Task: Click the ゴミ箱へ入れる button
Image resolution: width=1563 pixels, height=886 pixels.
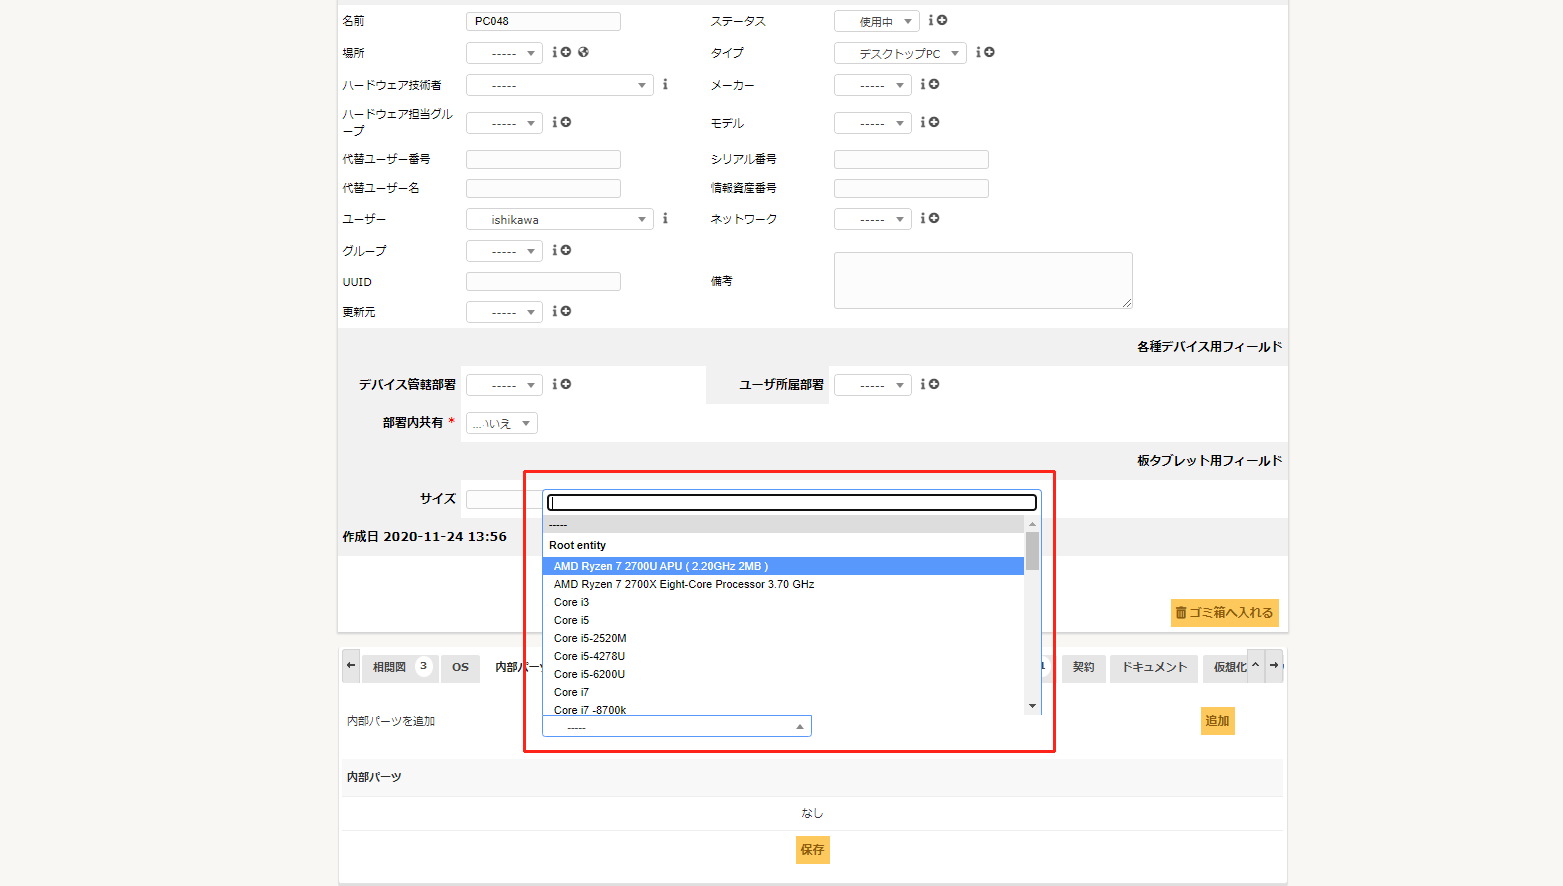Action: tap(1224, 612)
